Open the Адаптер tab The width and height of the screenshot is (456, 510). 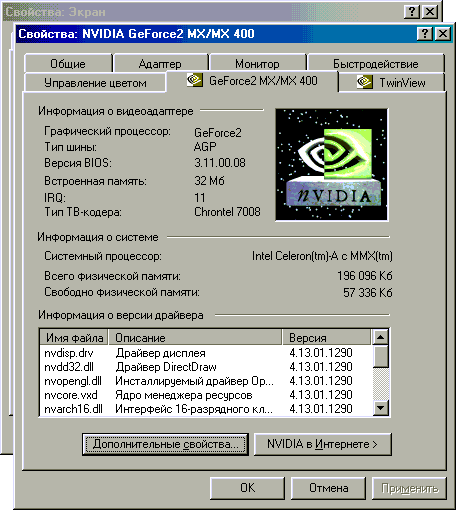click(160, 63)
